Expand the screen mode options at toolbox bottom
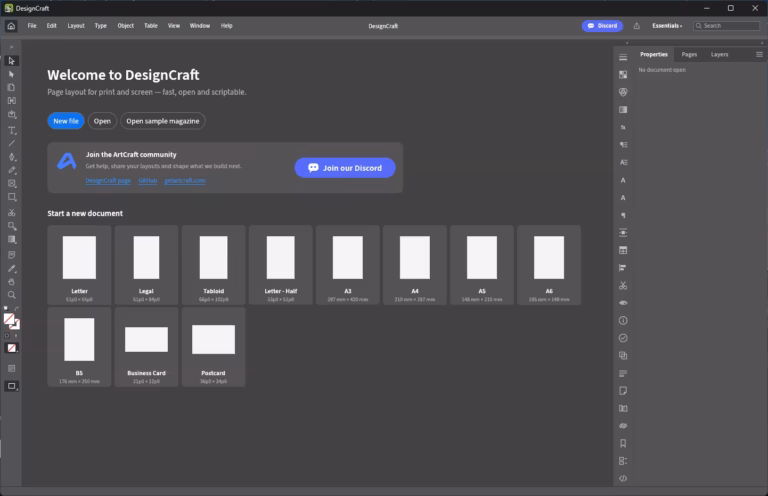The height and width of the screenshot is (496, 768). click(11, 386)
